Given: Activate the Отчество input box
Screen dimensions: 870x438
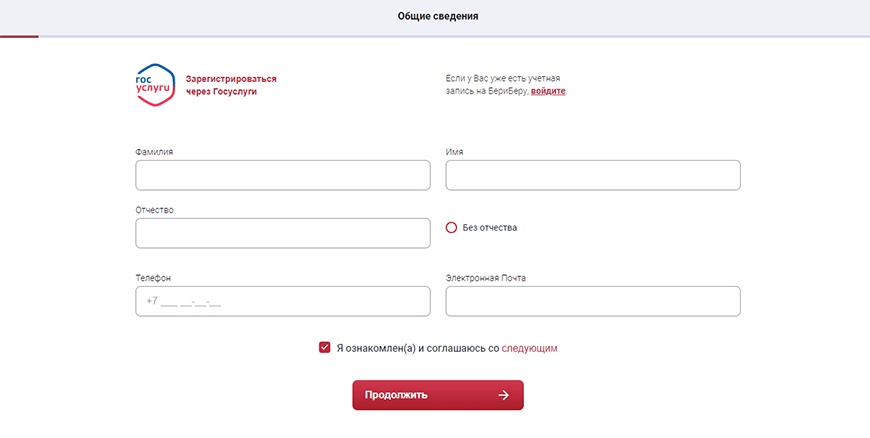Looking at the screenshot, I should pyautogui.click(x=283, y=233).
